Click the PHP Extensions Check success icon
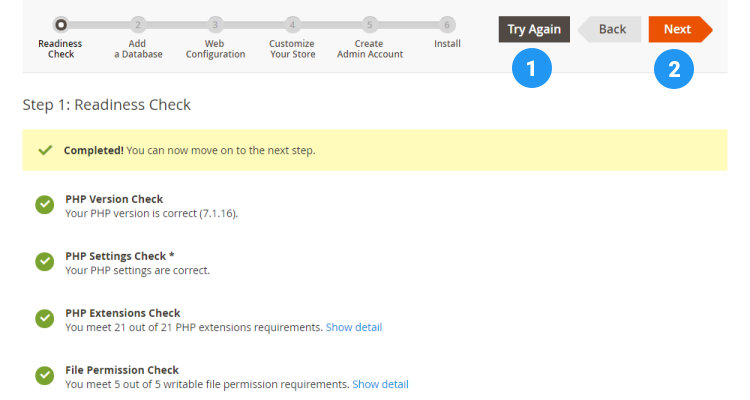Screen dimensions: 750x400 [x=45, y=319]
